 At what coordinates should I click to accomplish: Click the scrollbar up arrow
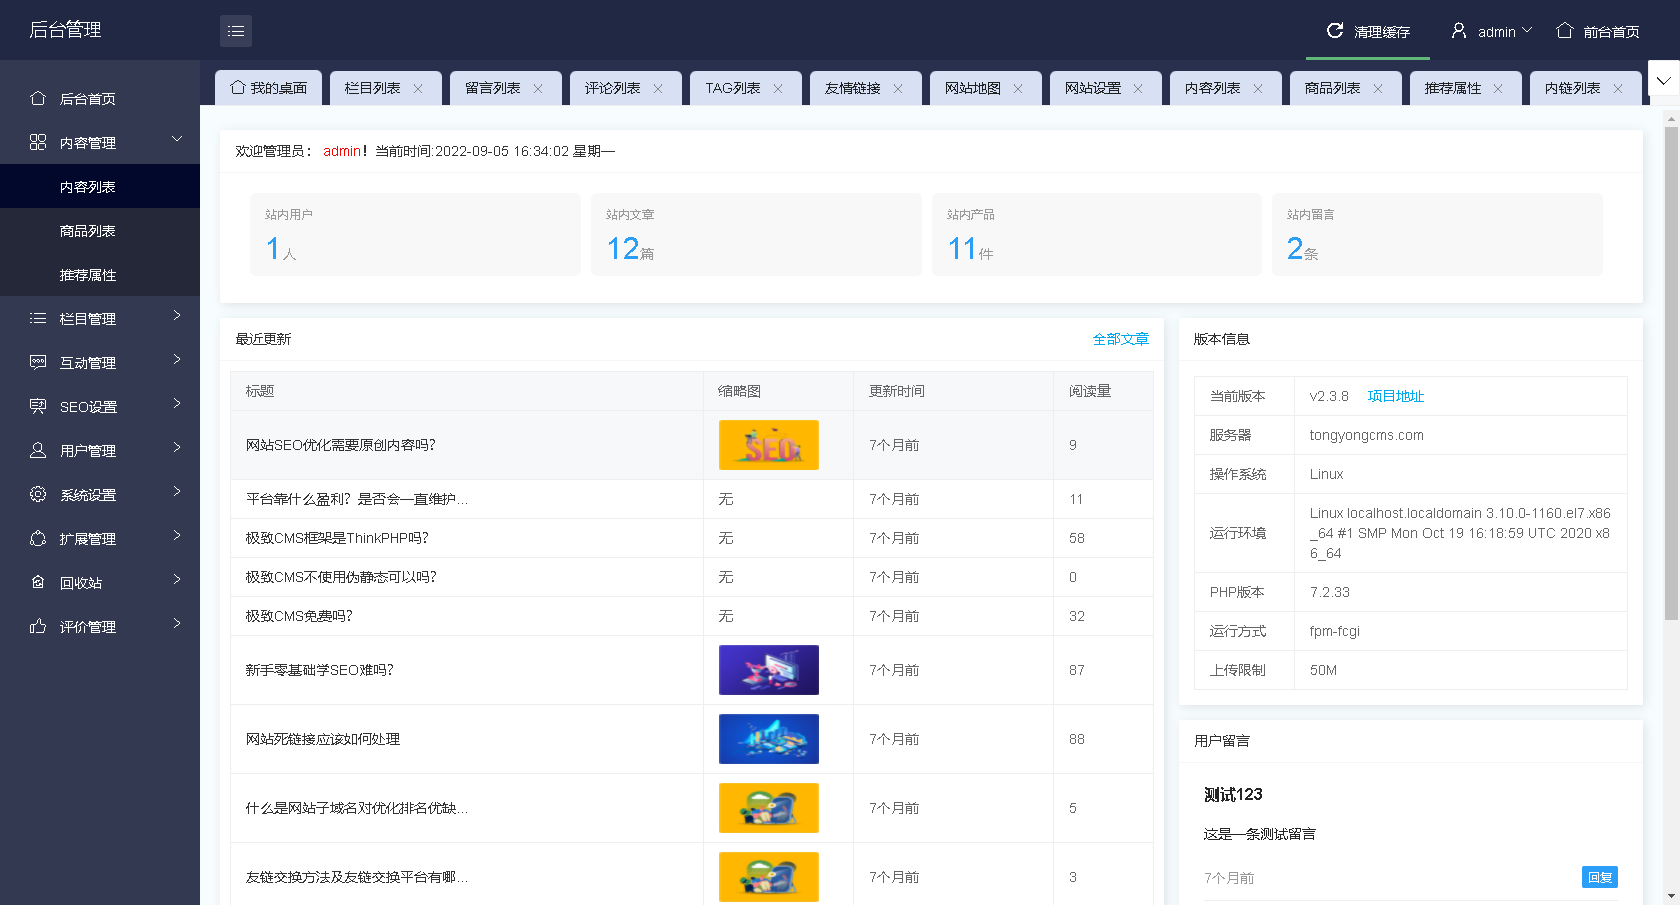click(x=1671, y=118)
